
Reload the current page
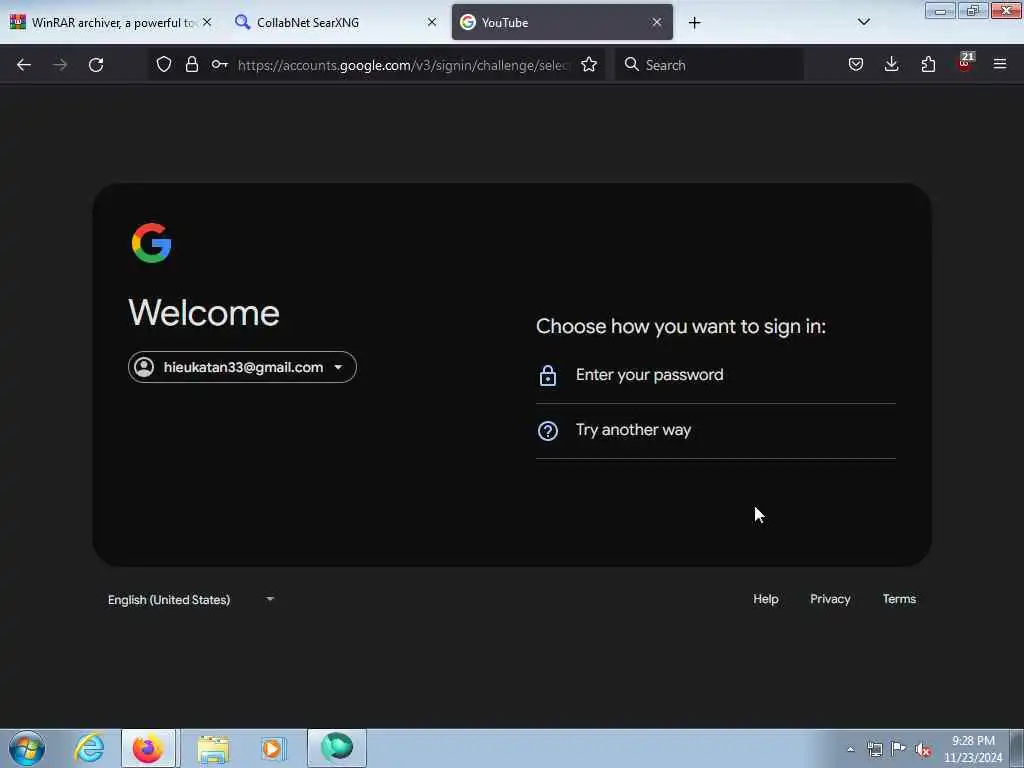(x=96, y=65)
